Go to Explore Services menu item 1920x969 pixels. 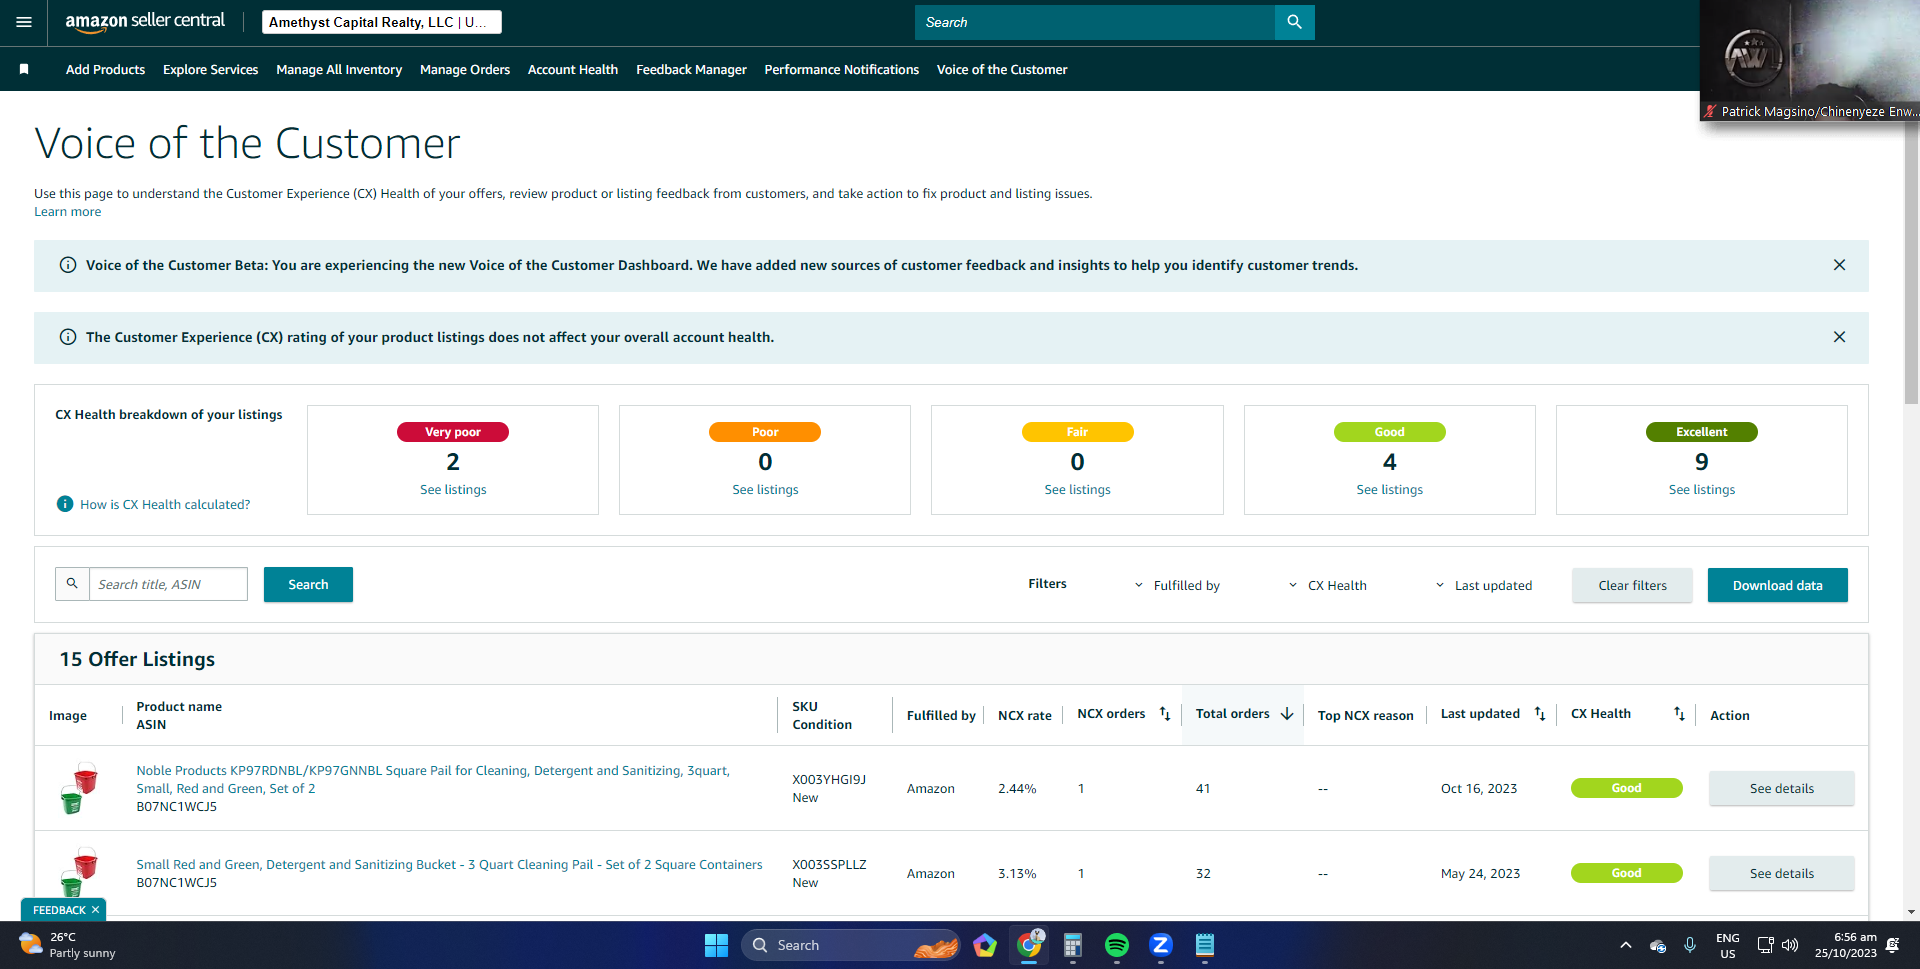tap(210, 69)
